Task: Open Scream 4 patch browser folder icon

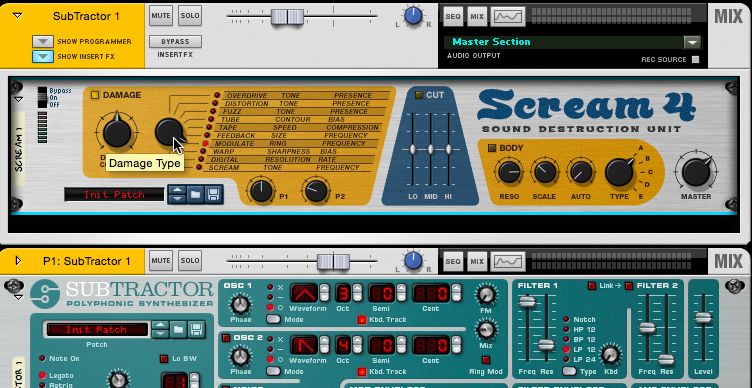Action: pos(195,195)
